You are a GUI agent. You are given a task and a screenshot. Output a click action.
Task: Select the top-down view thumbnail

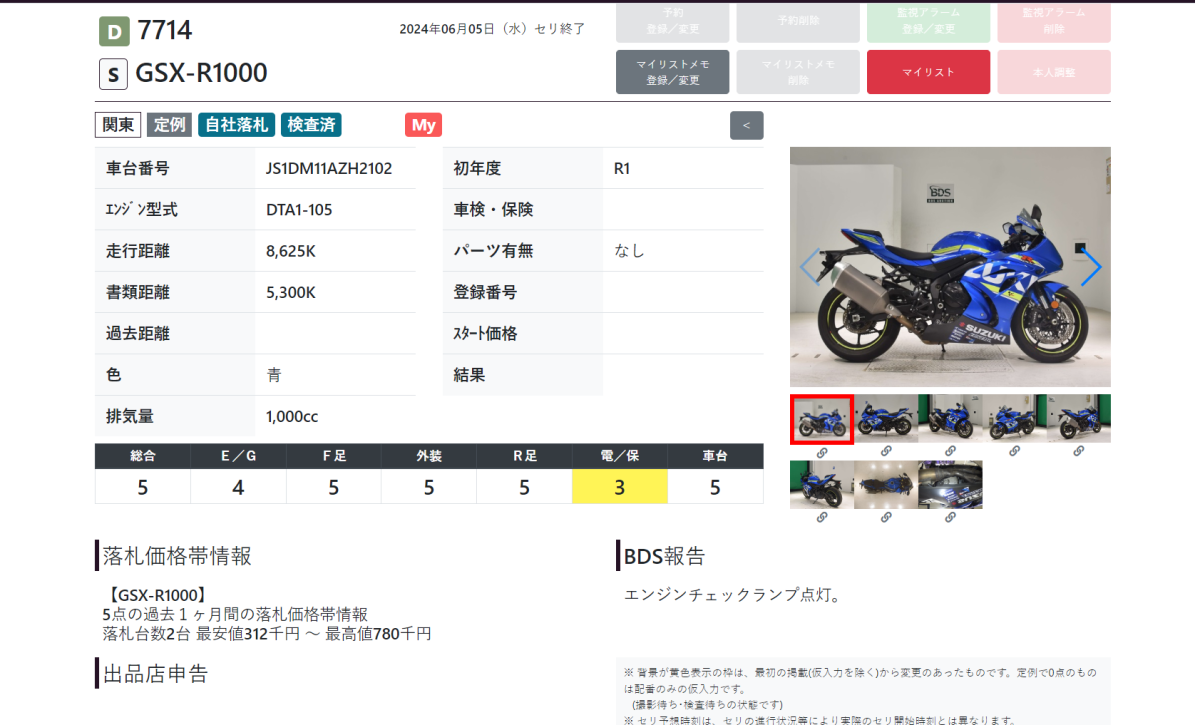[886, 484]
